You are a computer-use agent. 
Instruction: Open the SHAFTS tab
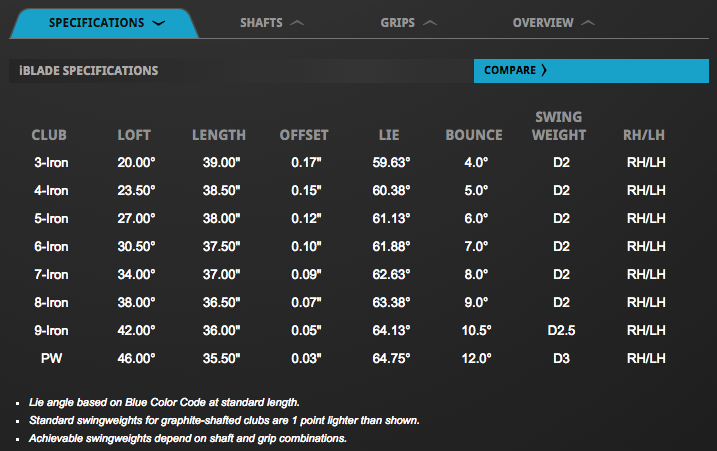tap(261, 23)
